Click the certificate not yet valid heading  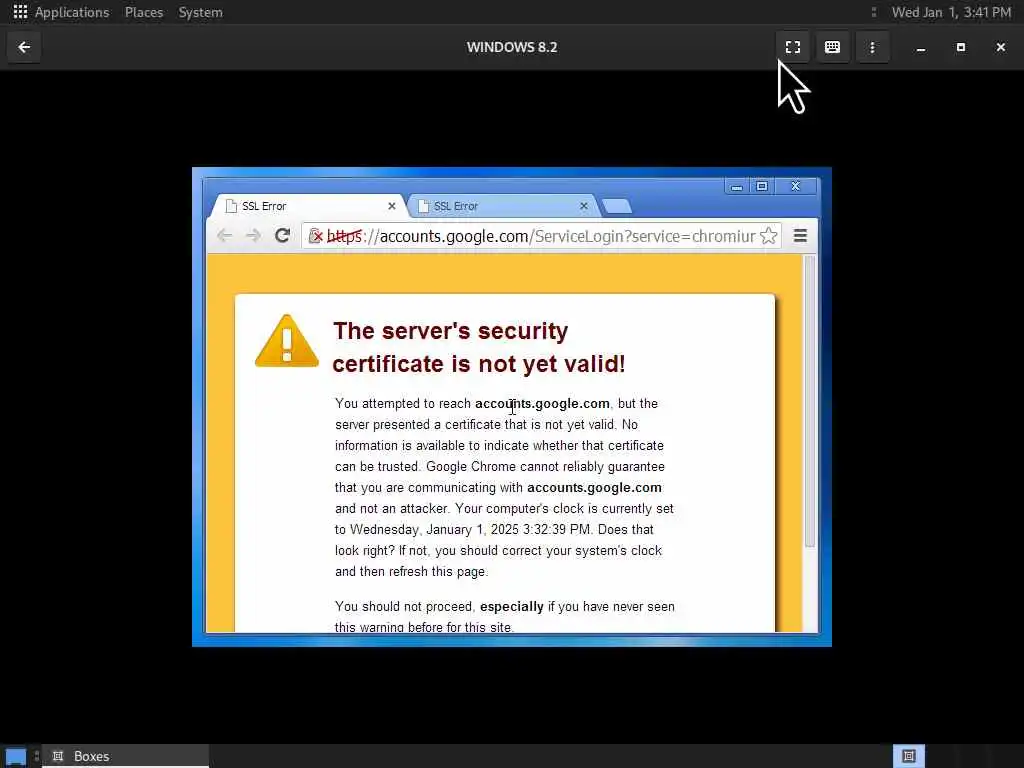[x=479, y=347]
